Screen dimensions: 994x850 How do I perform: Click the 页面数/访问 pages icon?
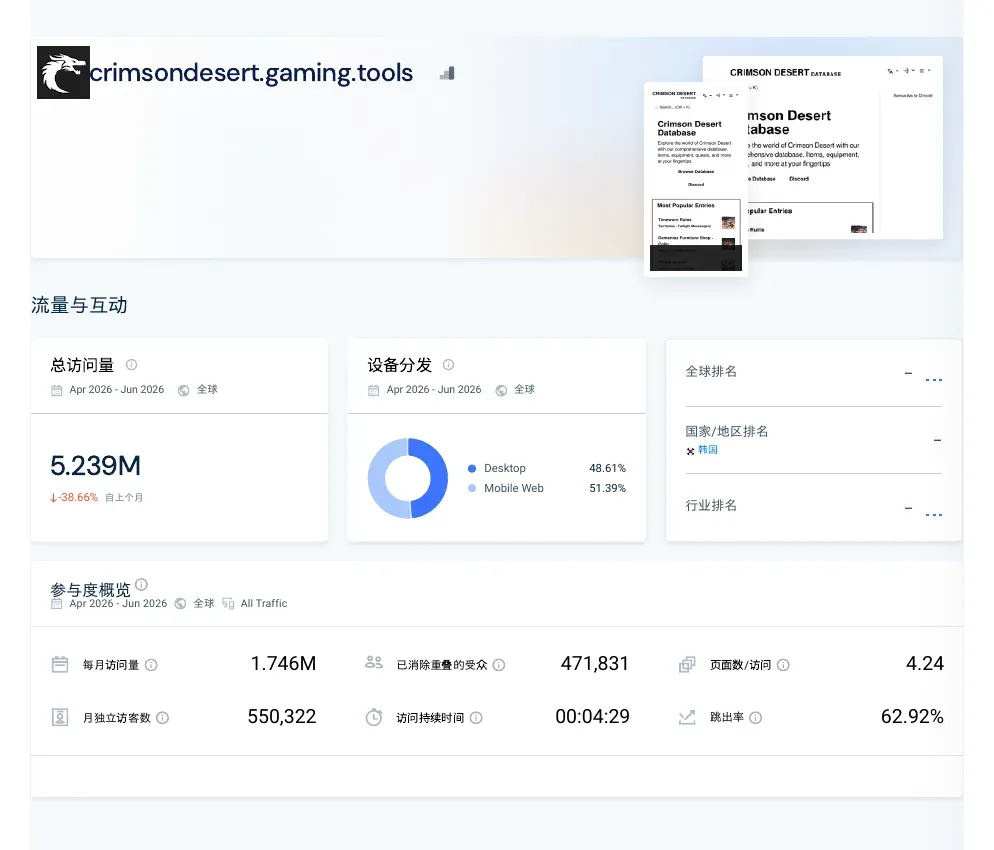pyautogui.click(x=687, y=664)
